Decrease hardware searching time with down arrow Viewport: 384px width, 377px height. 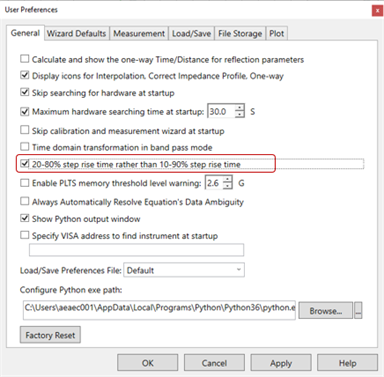pyautogui.click(x=240, y=114)
